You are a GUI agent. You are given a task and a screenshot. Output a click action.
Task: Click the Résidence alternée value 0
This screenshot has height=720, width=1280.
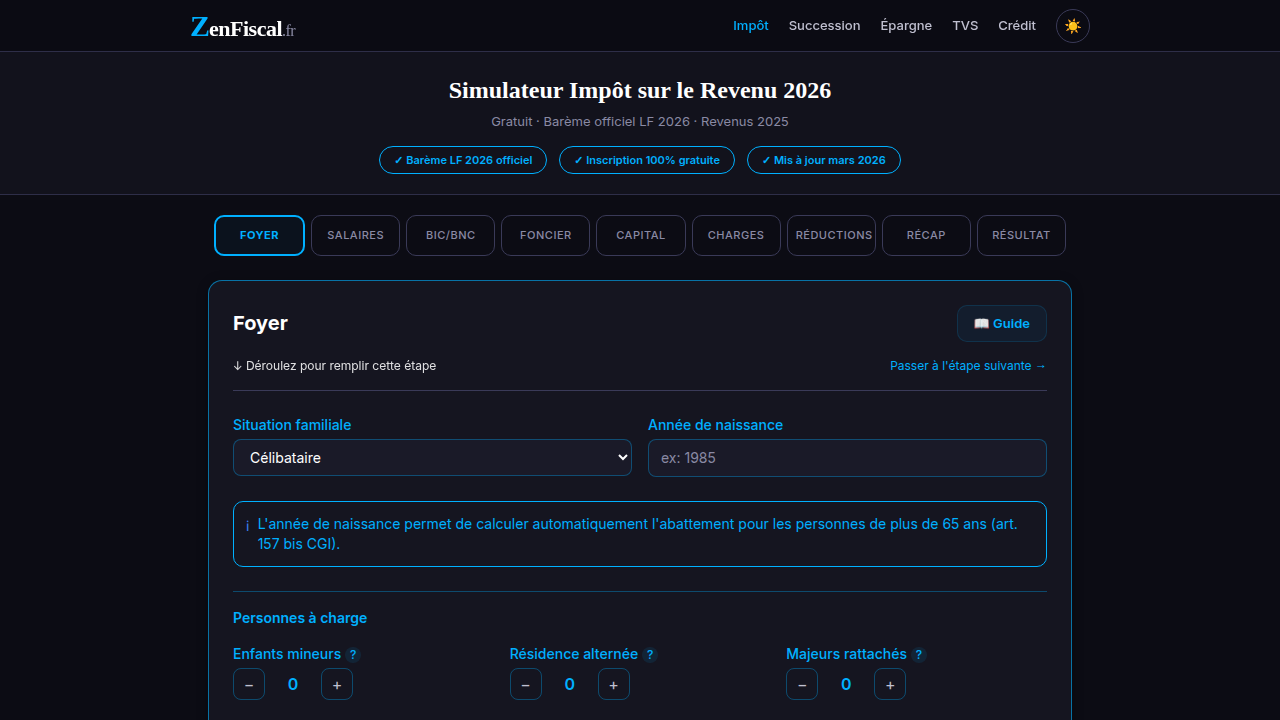pyautogui.click(x=570, y=684)
